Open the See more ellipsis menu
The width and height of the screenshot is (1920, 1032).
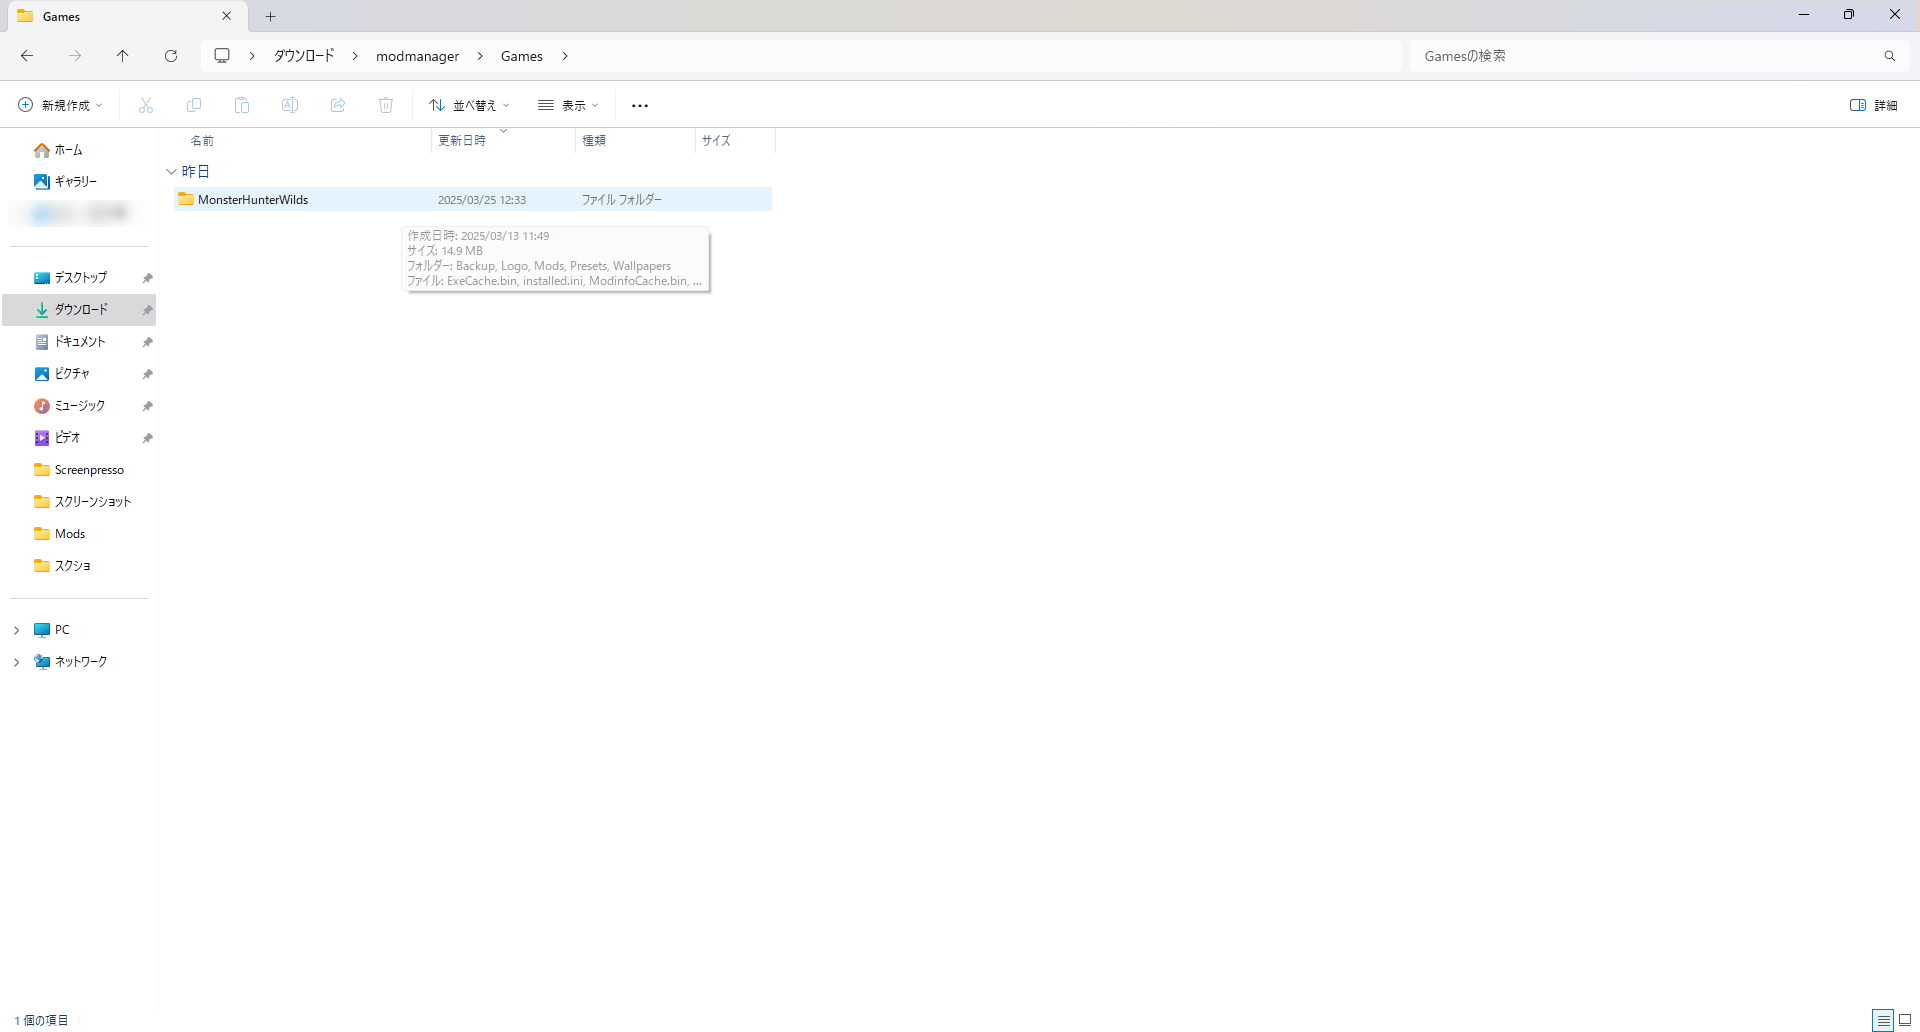click(x=640, y=105)
